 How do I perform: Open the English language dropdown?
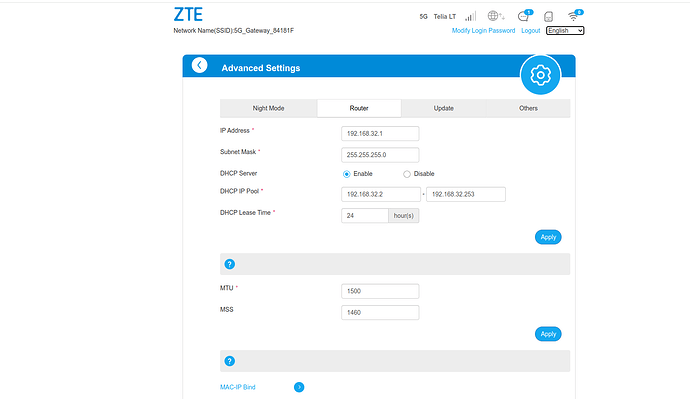click(x=565, y=30)
